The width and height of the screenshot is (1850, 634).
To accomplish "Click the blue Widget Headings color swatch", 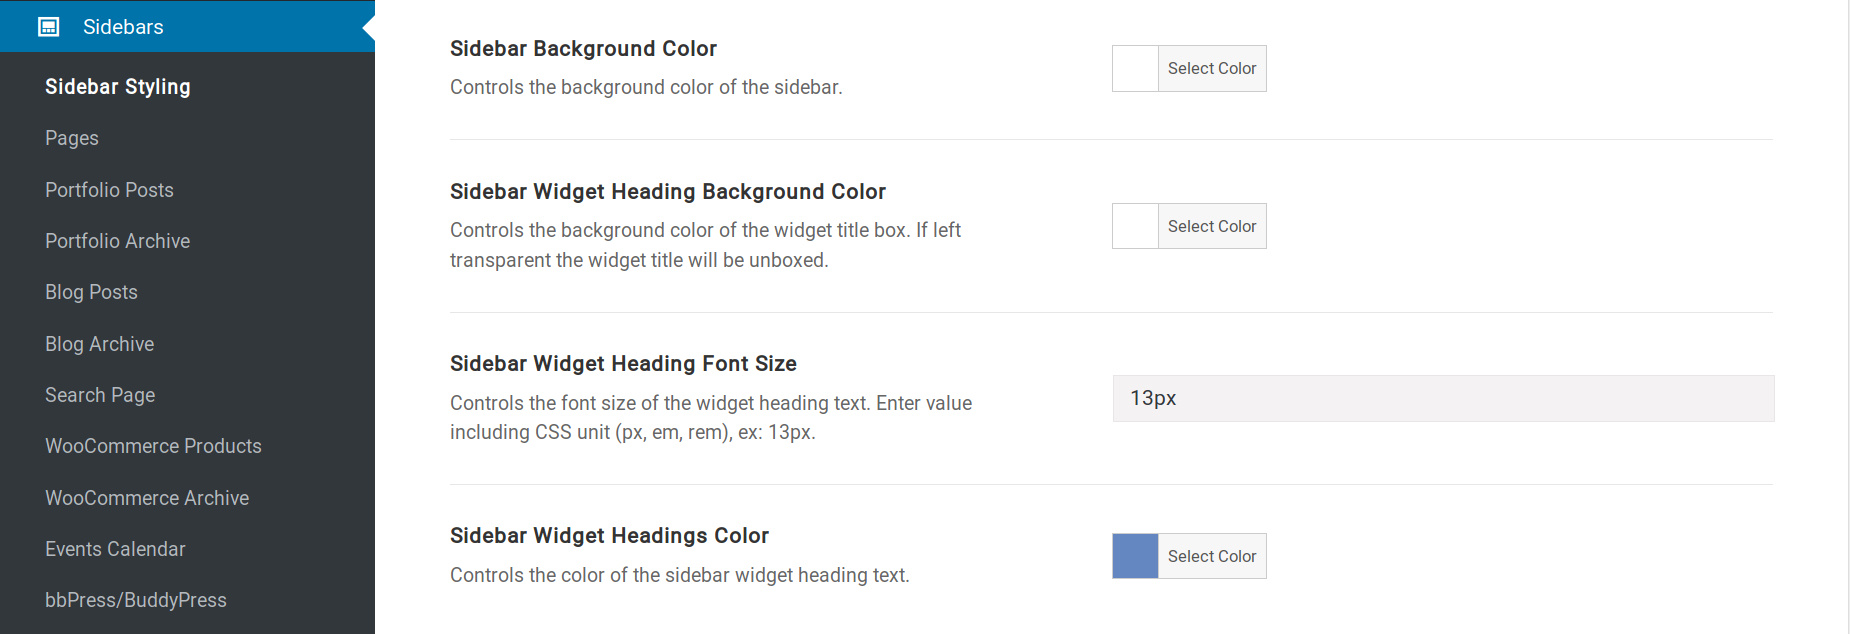I will point(1135,556).
